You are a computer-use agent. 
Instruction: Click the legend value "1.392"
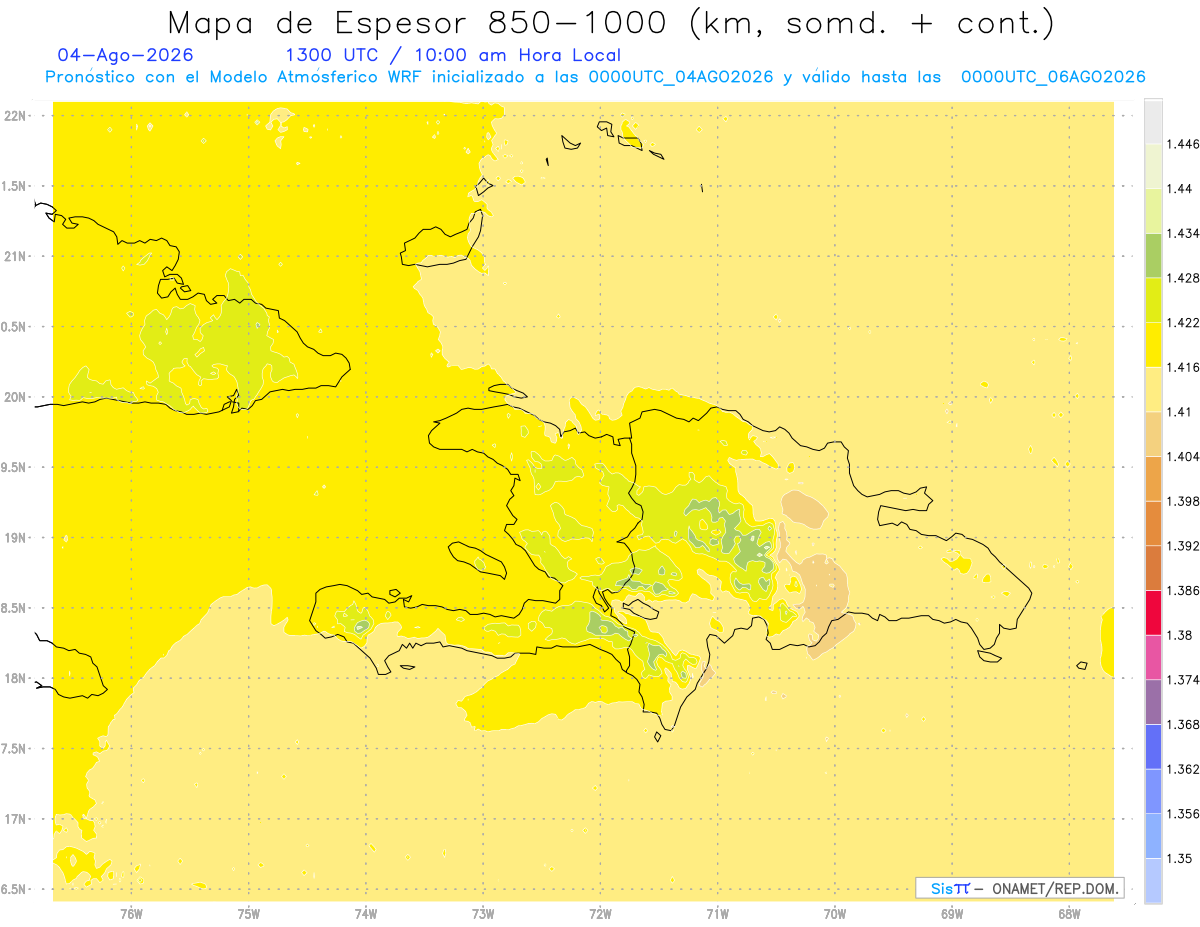pyautogui.click(x=1183, y=546)
